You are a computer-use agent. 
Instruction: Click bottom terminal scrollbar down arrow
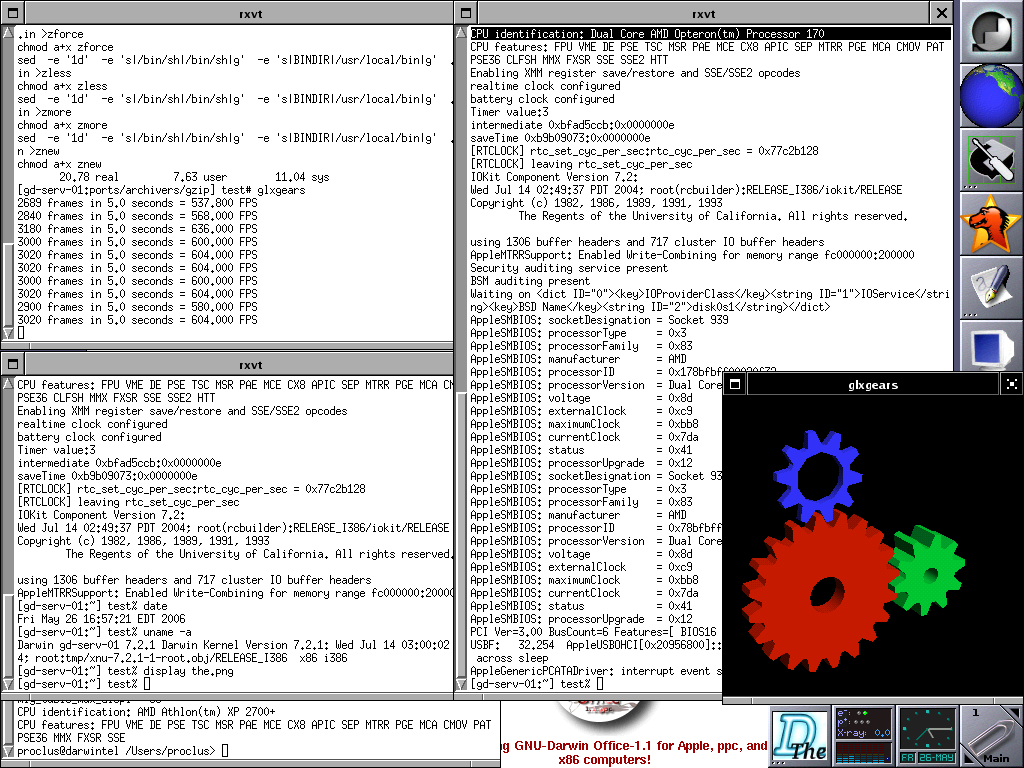point(8,751)
